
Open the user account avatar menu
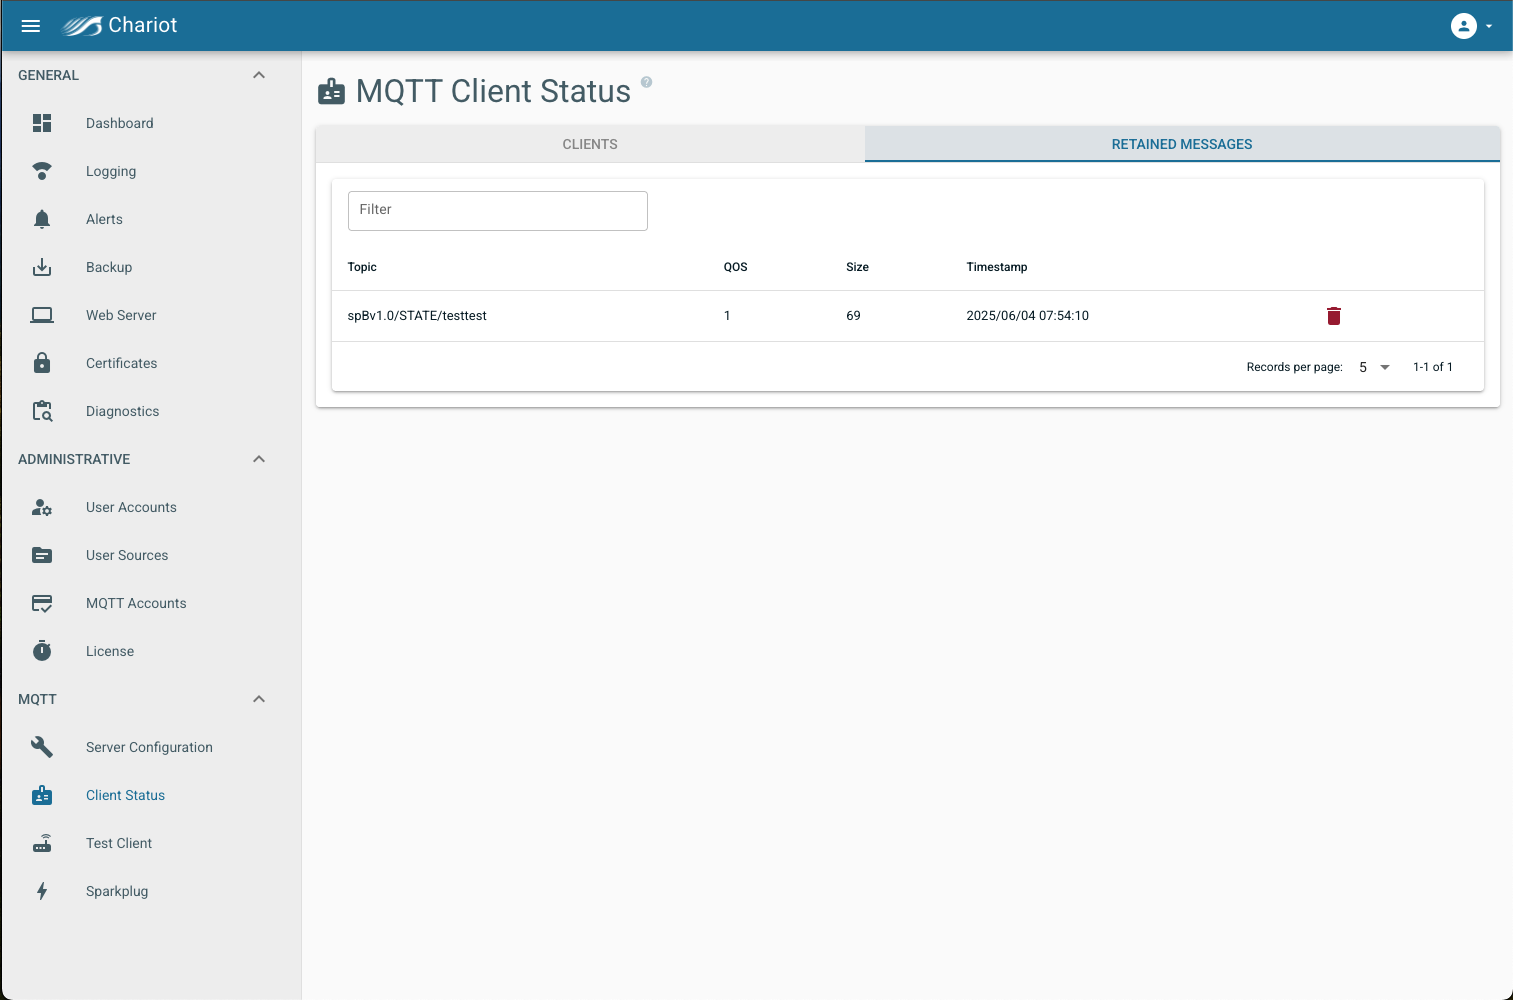point(1464,26)
